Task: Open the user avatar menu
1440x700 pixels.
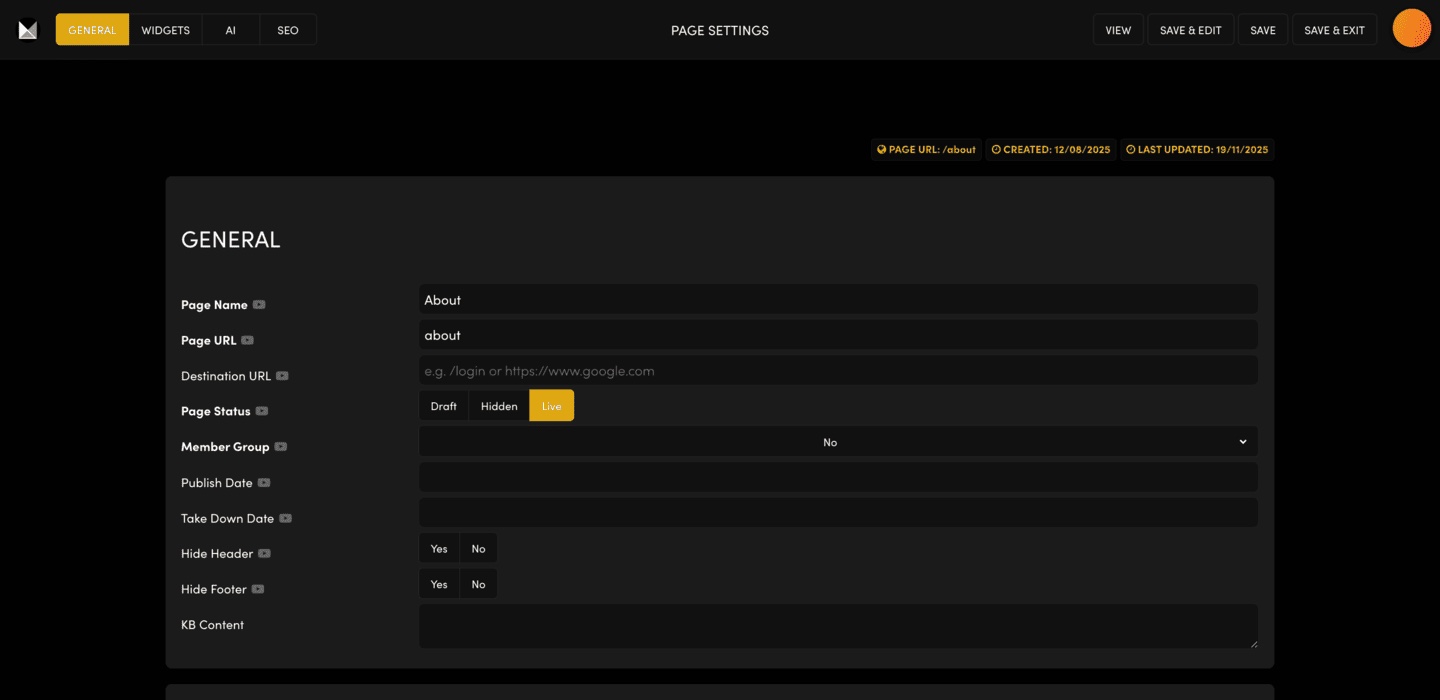Action: [1412, 28]
